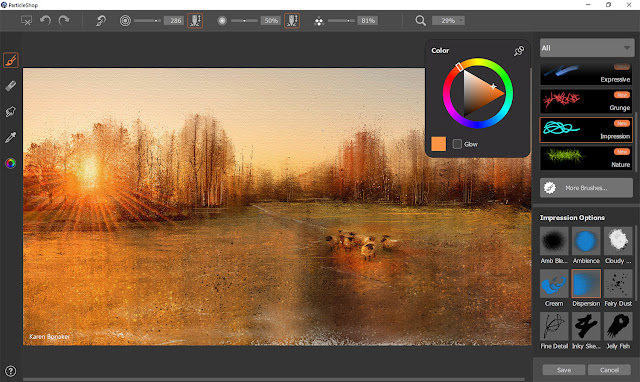Select the clone source tool in left sidebar
The height and width of the screenshot is (382, 640).
[11, 111]
